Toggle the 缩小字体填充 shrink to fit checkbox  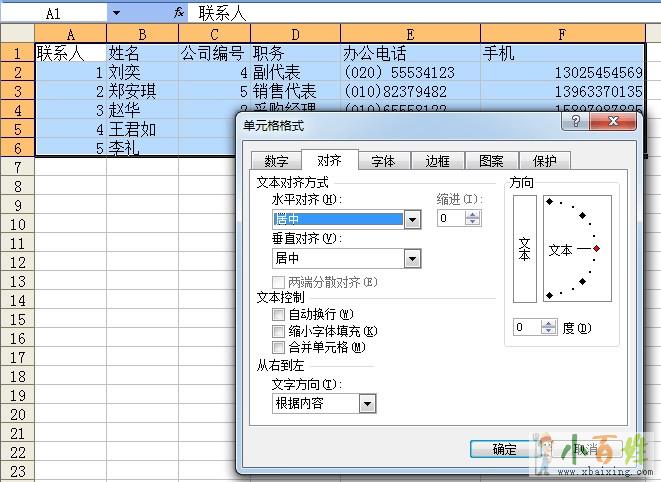(279, 331)
